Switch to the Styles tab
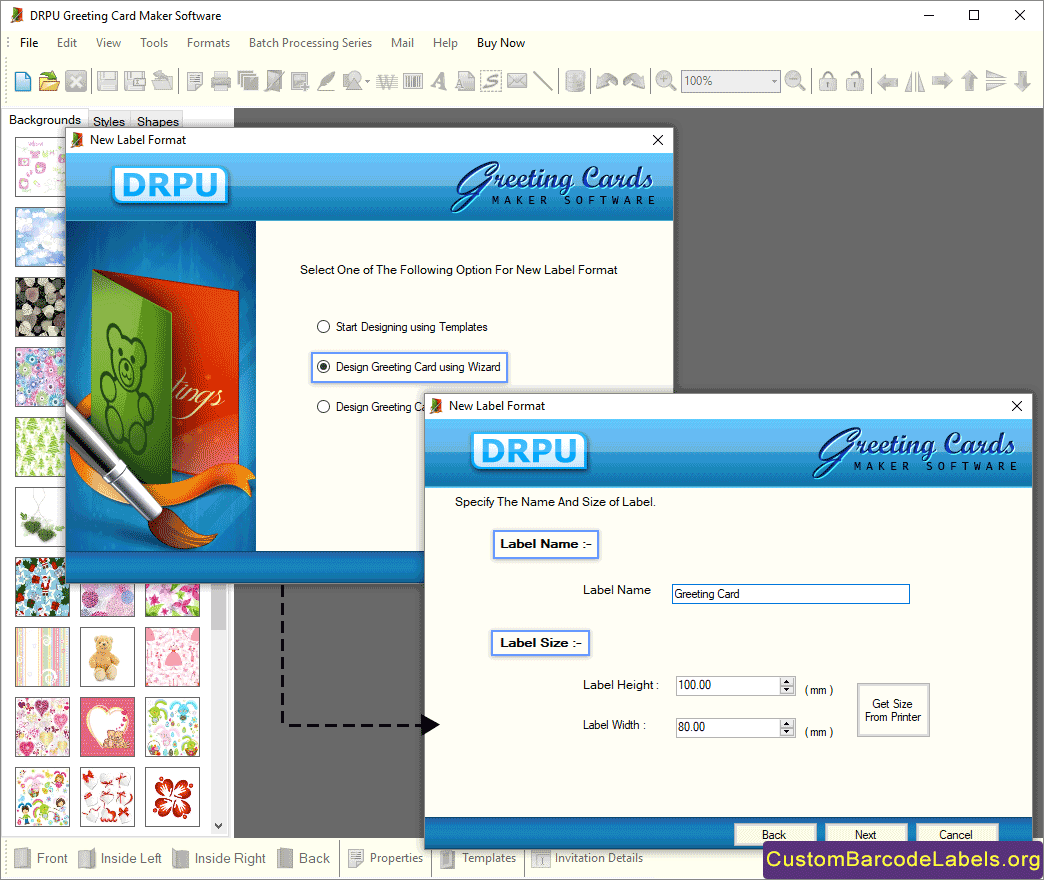 coord(109,121)
